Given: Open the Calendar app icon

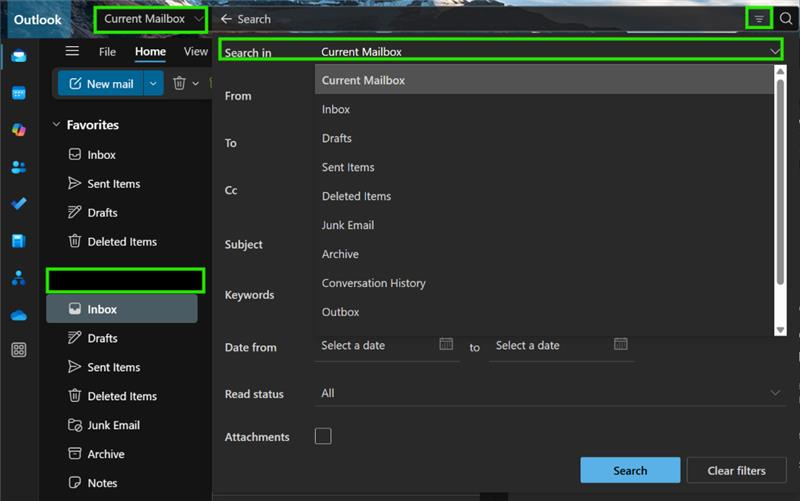Looking at the screenshot, I should [19, 93].
